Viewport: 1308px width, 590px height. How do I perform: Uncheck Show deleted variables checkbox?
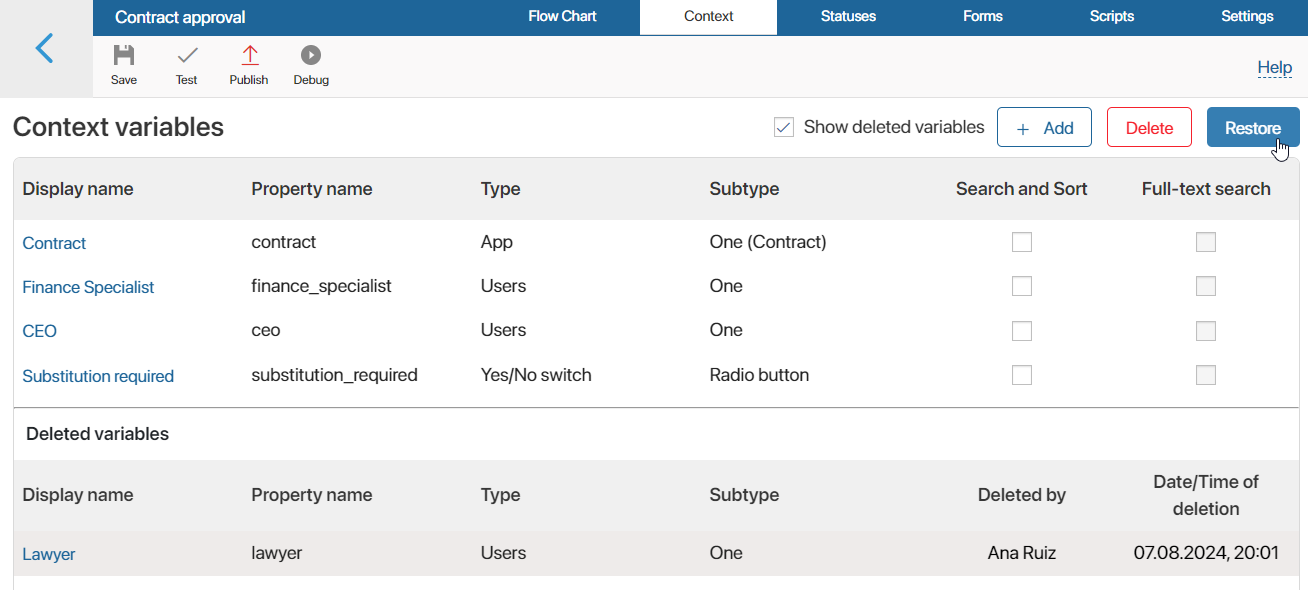[x=784, y=127]
